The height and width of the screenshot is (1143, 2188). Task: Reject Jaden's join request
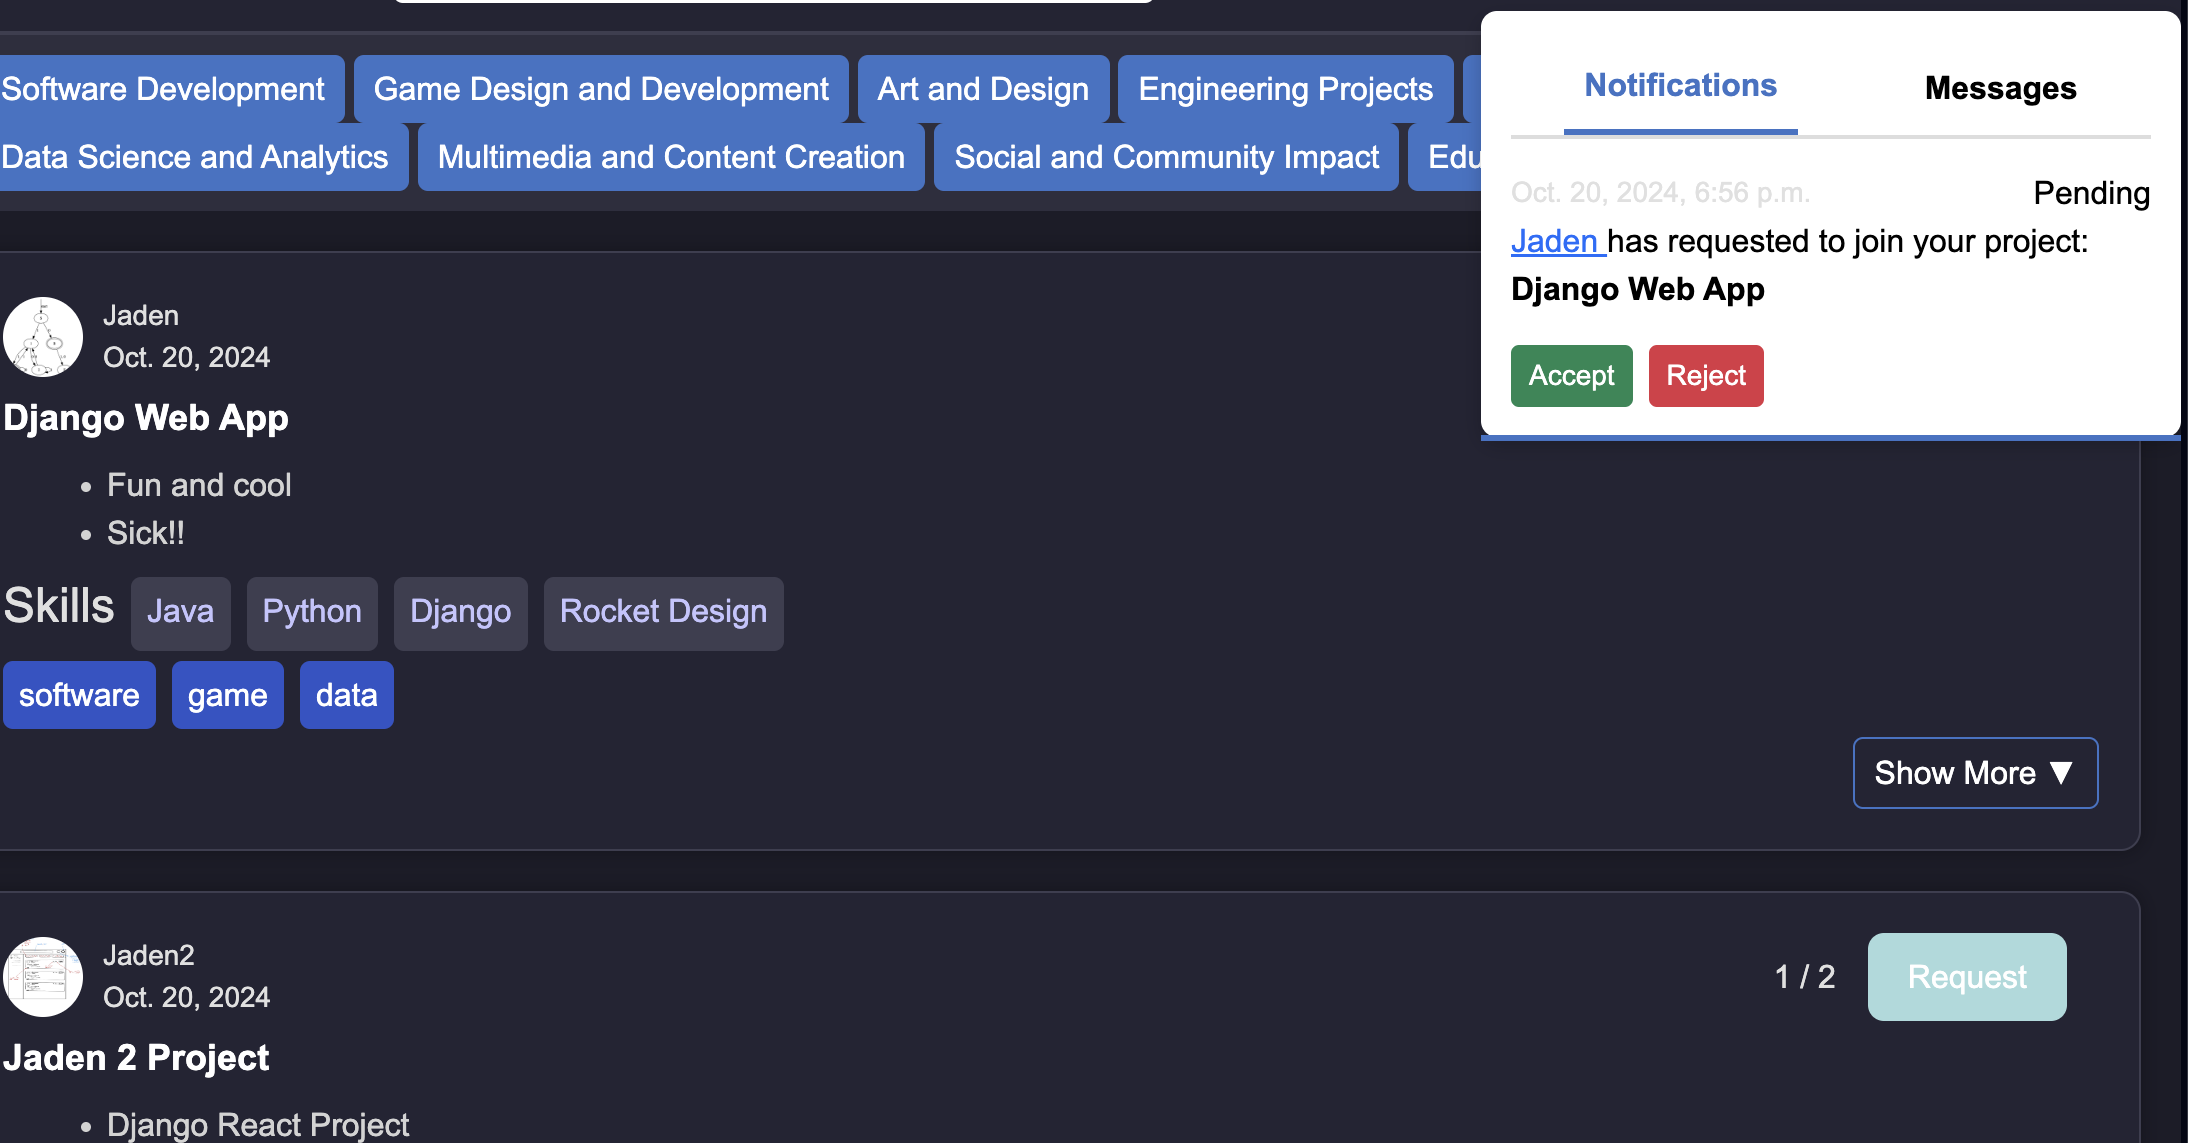(1705, 376)
